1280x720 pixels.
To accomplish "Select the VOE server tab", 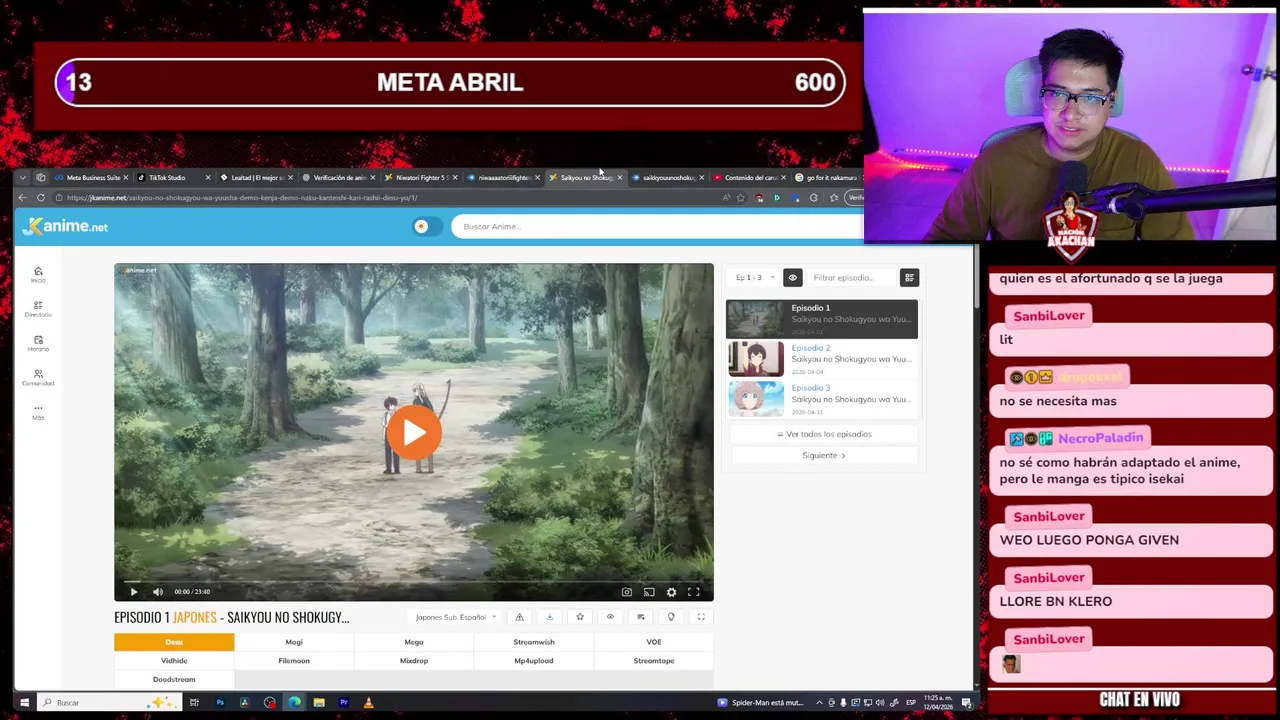I will click(654, 642).
